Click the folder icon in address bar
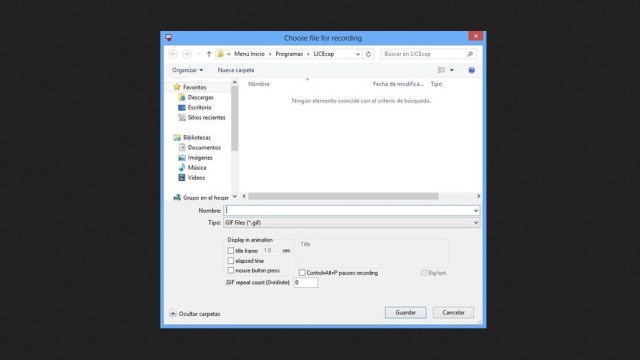 click(x=220, y=53)
